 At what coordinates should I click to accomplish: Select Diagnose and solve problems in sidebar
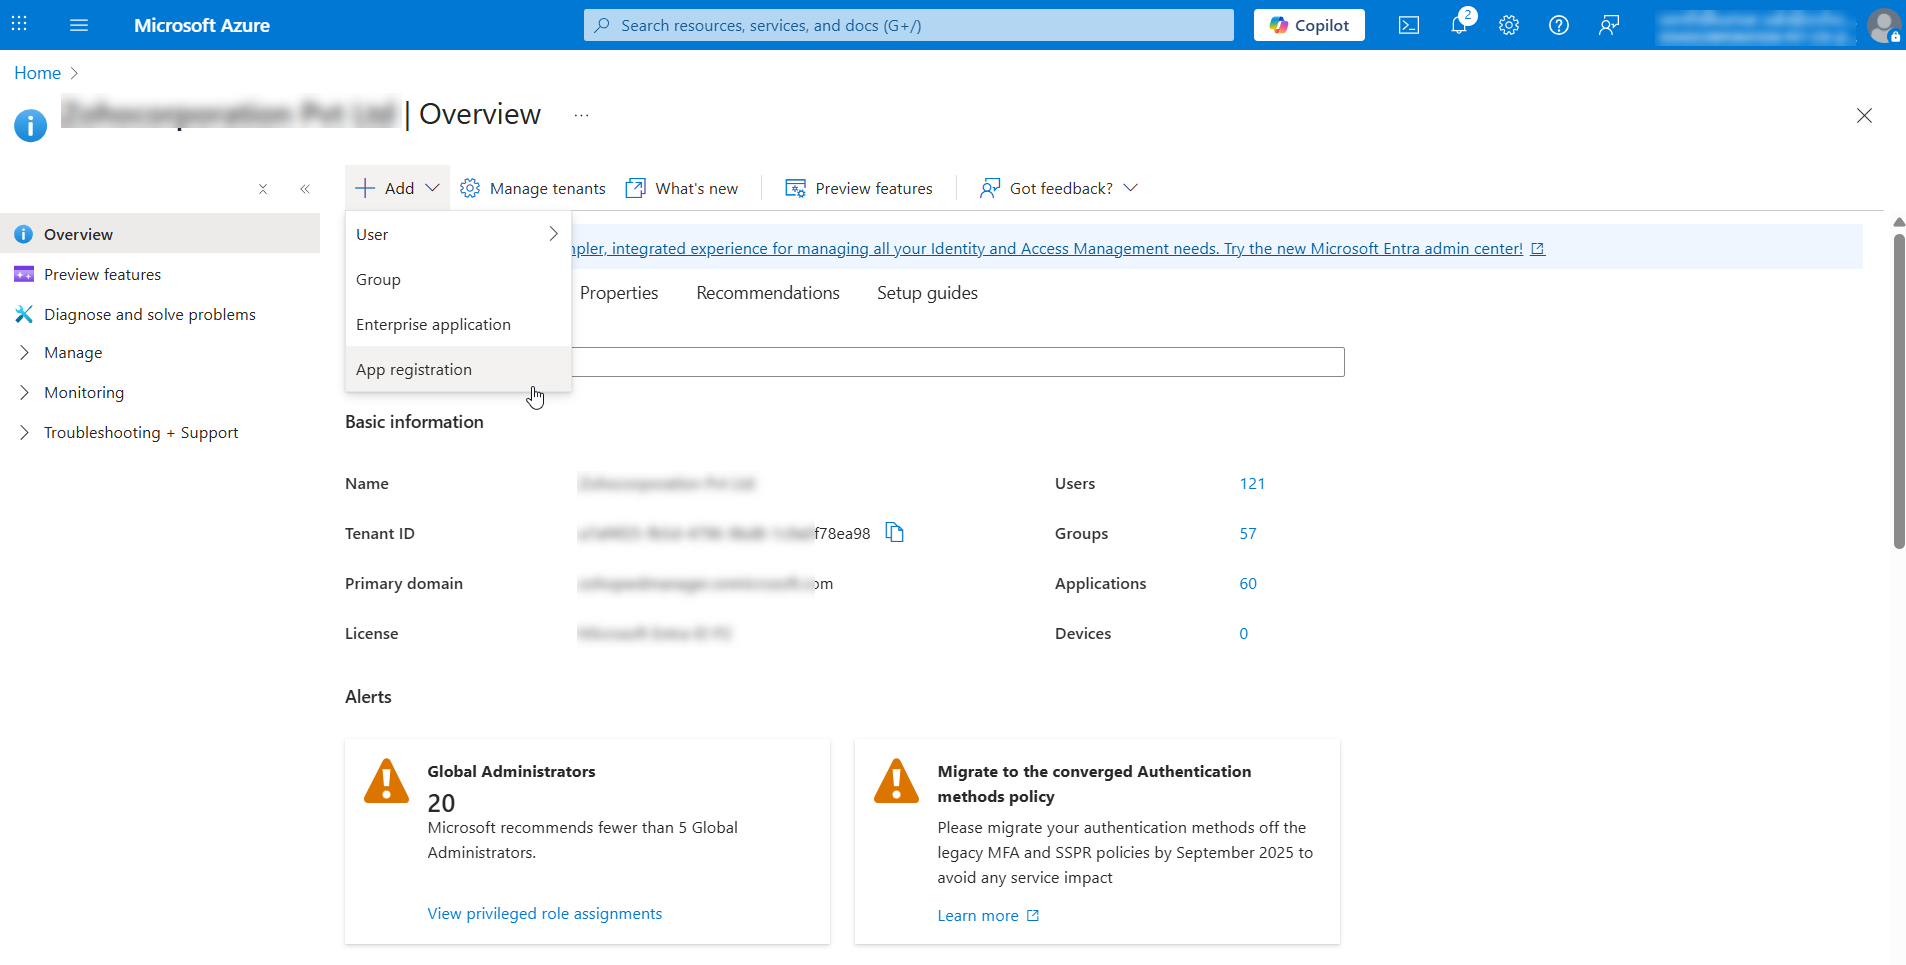click(149, 314)
